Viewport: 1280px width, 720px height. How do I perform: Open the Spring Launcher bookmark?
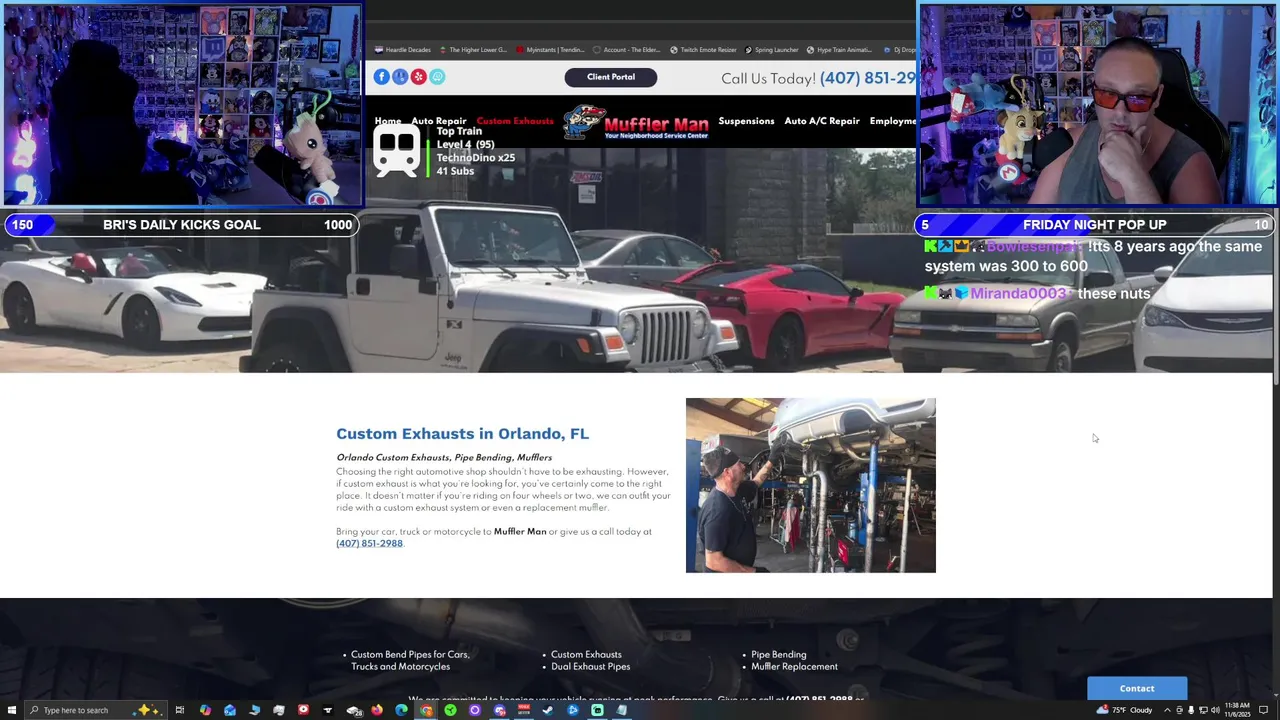click(x=771, y=50)
